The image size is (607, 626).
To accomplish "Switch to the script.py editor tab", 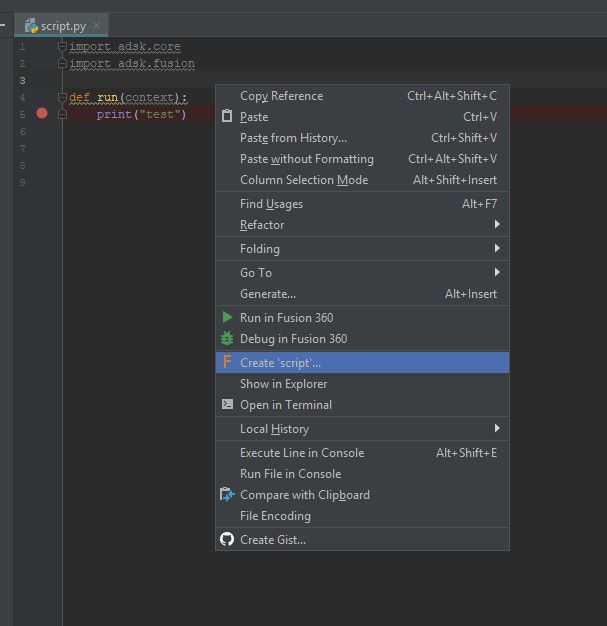I will point(61,26).
